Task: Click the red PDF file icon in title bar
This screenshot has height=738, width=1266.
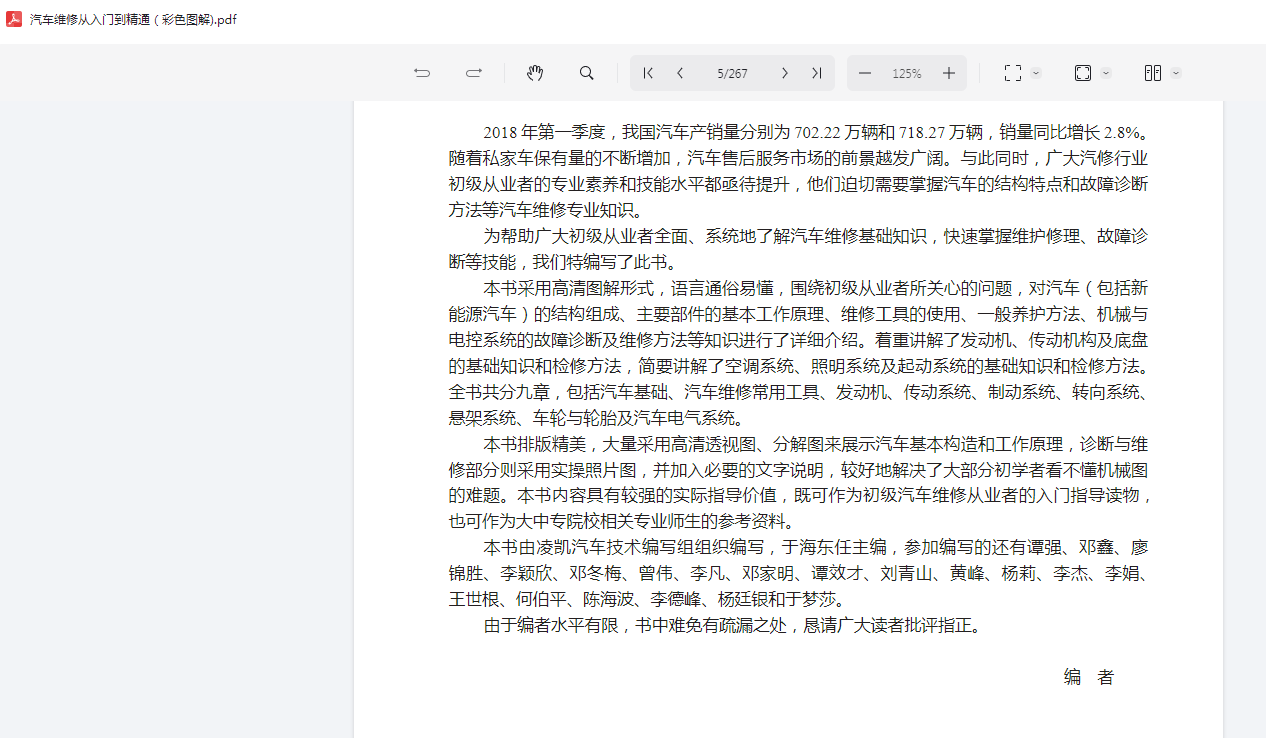Action: pyautogui.click(x=14, y=19)
